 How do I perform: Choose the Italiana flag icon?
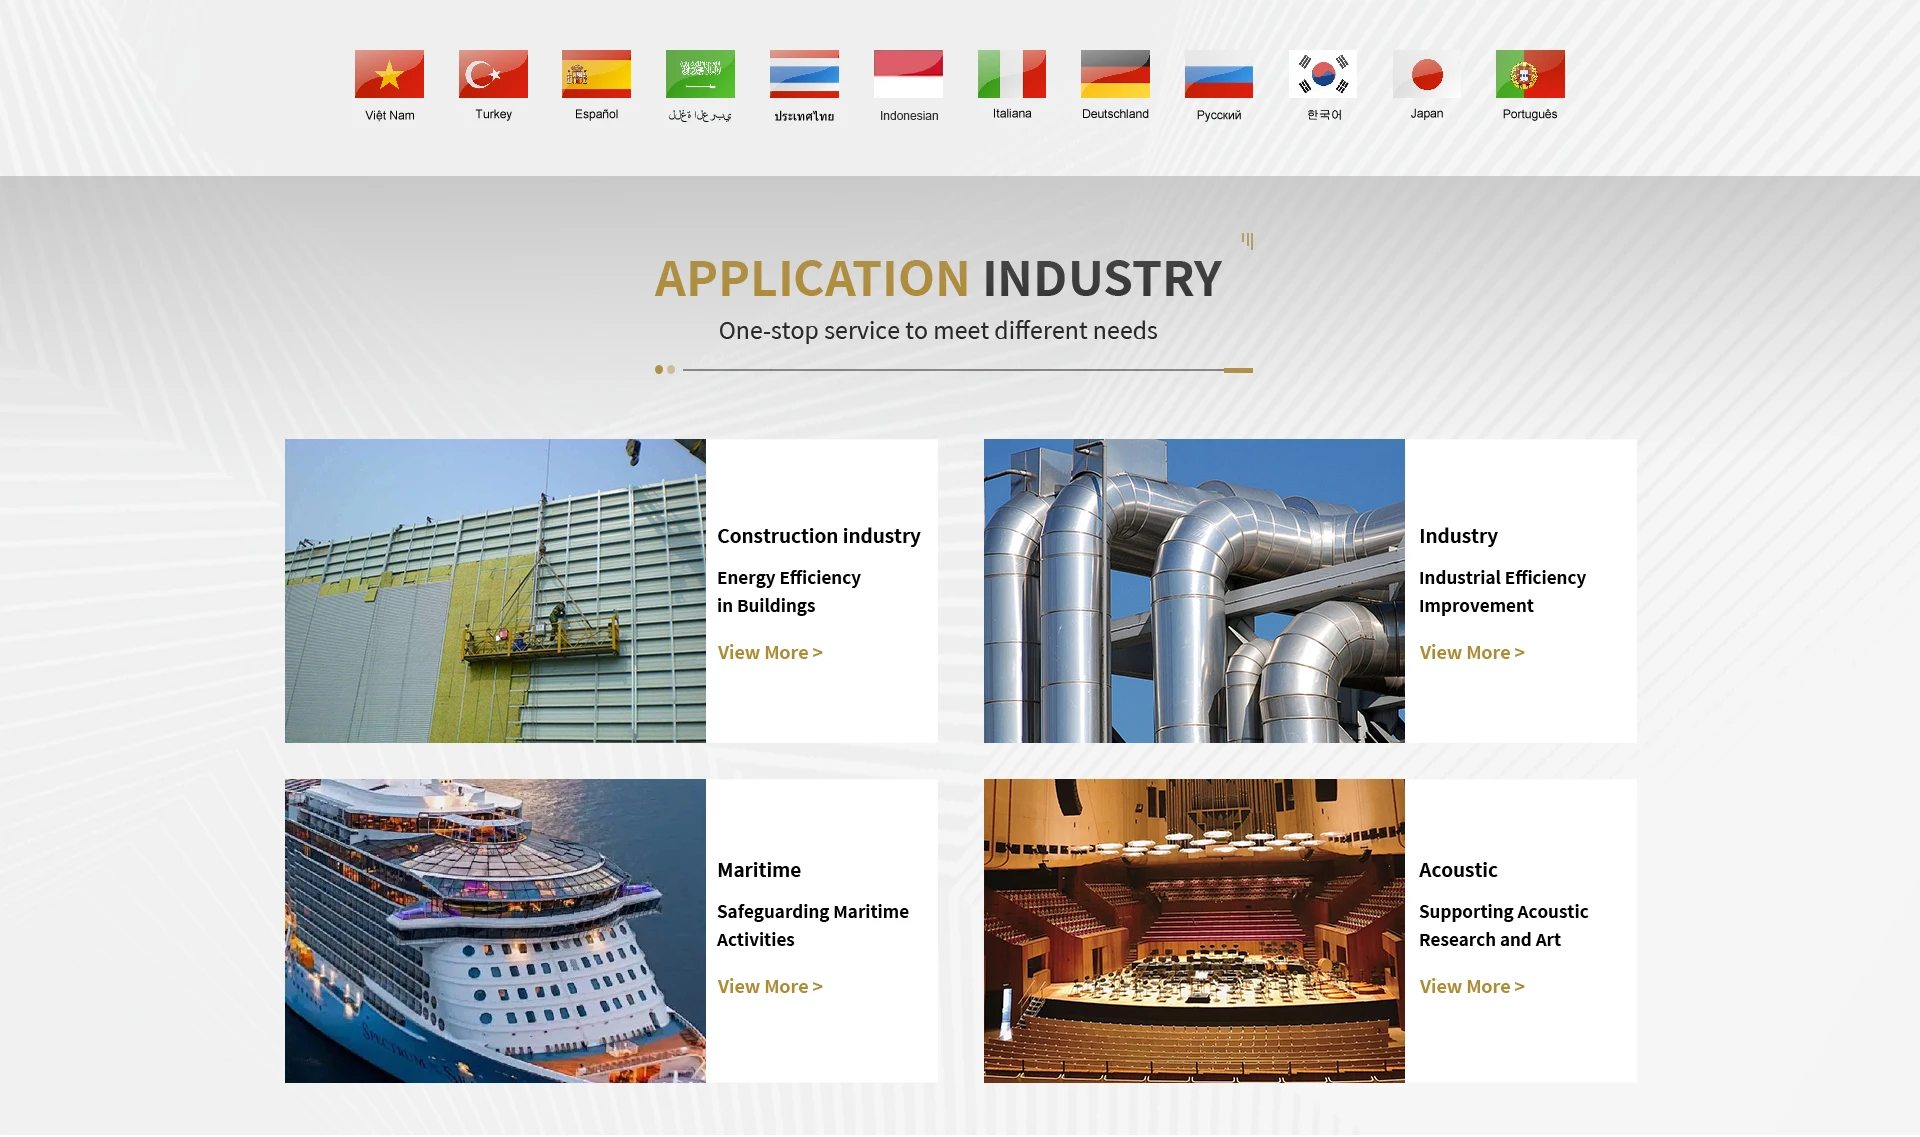(x=1012, y=74)
